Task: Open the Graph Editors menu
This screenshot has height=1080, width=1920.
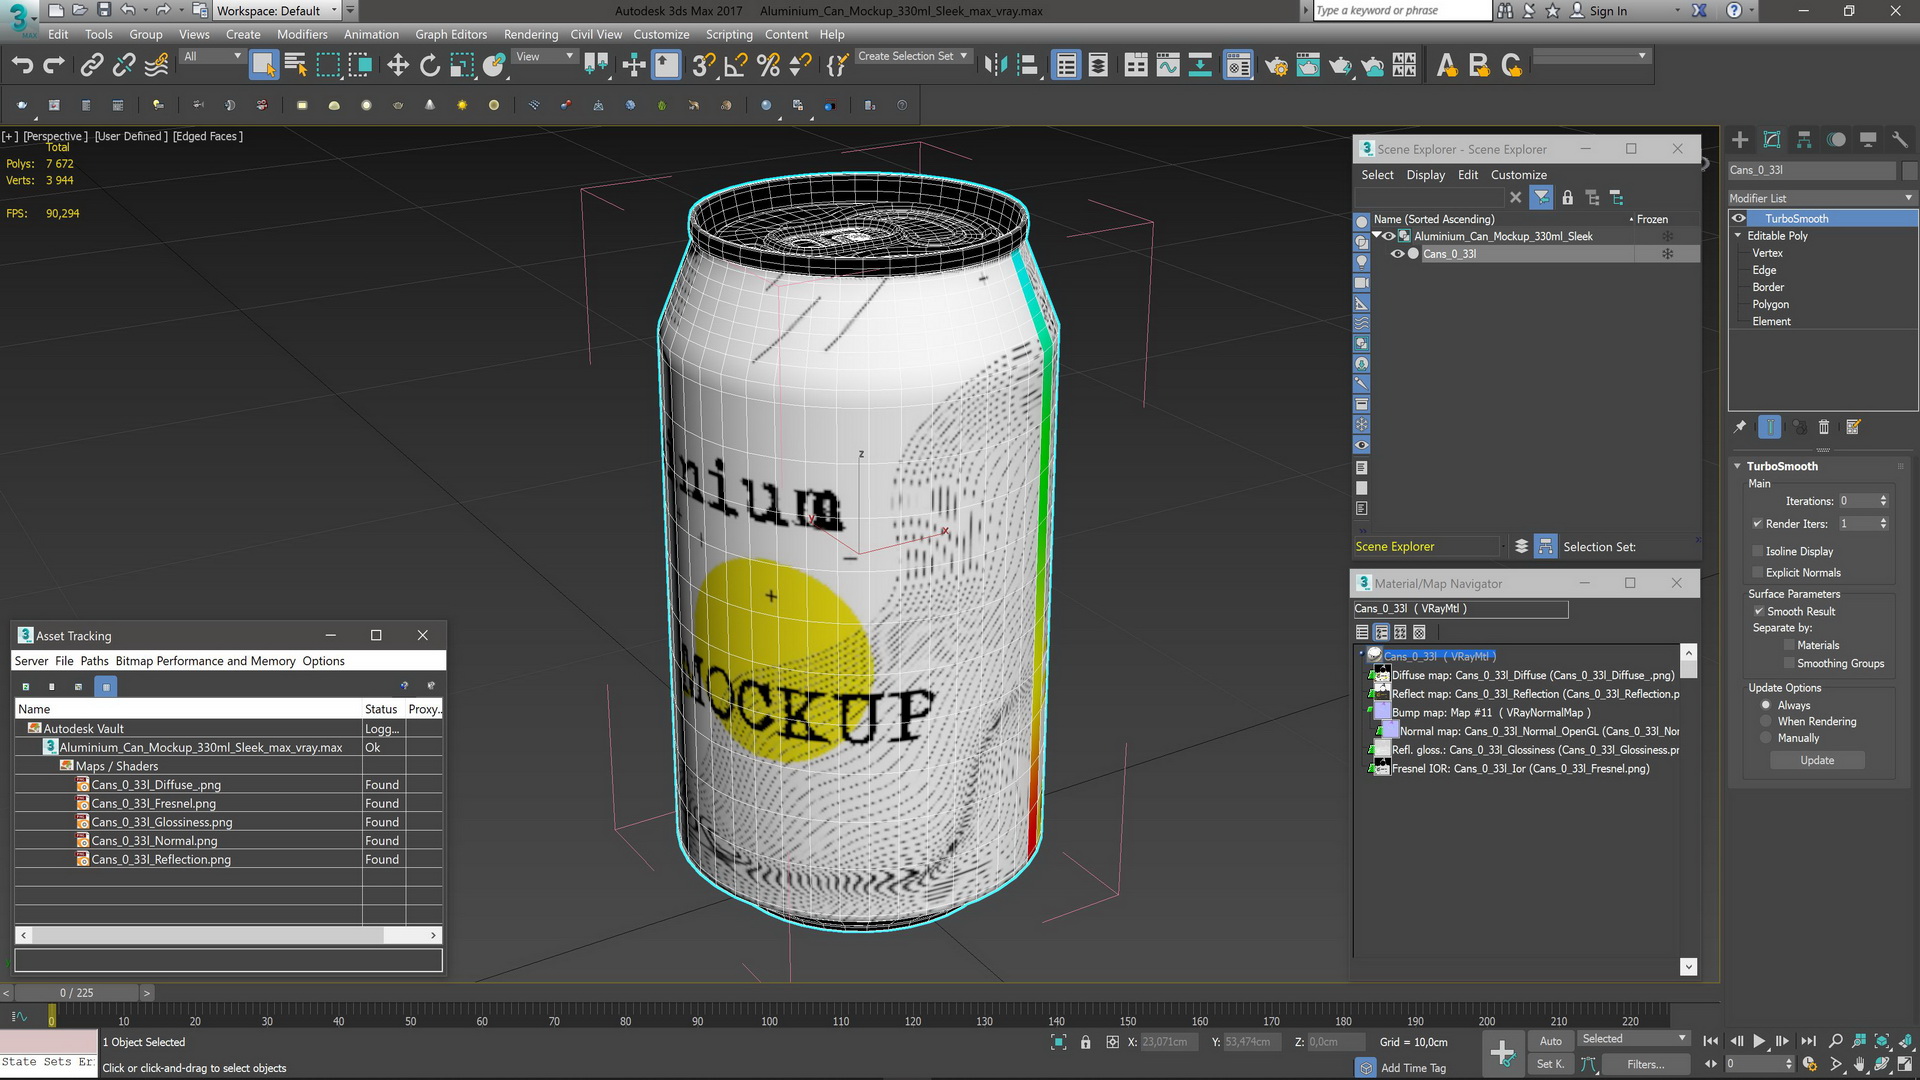Action: point(451,34)
